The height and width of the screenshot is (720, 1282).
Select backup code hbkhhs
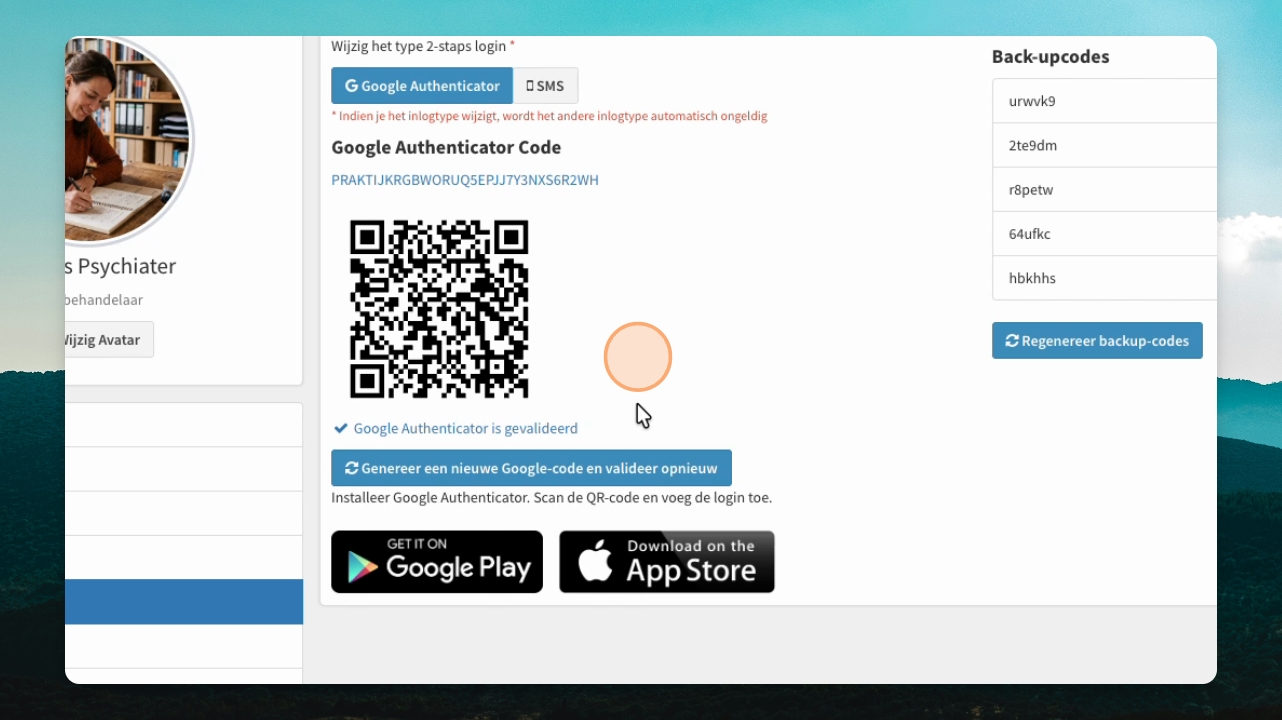1105,277
